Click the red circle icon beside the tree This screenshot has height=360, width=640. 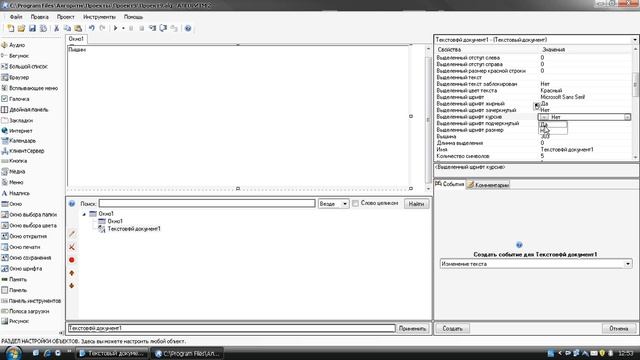tap(72, 260)
